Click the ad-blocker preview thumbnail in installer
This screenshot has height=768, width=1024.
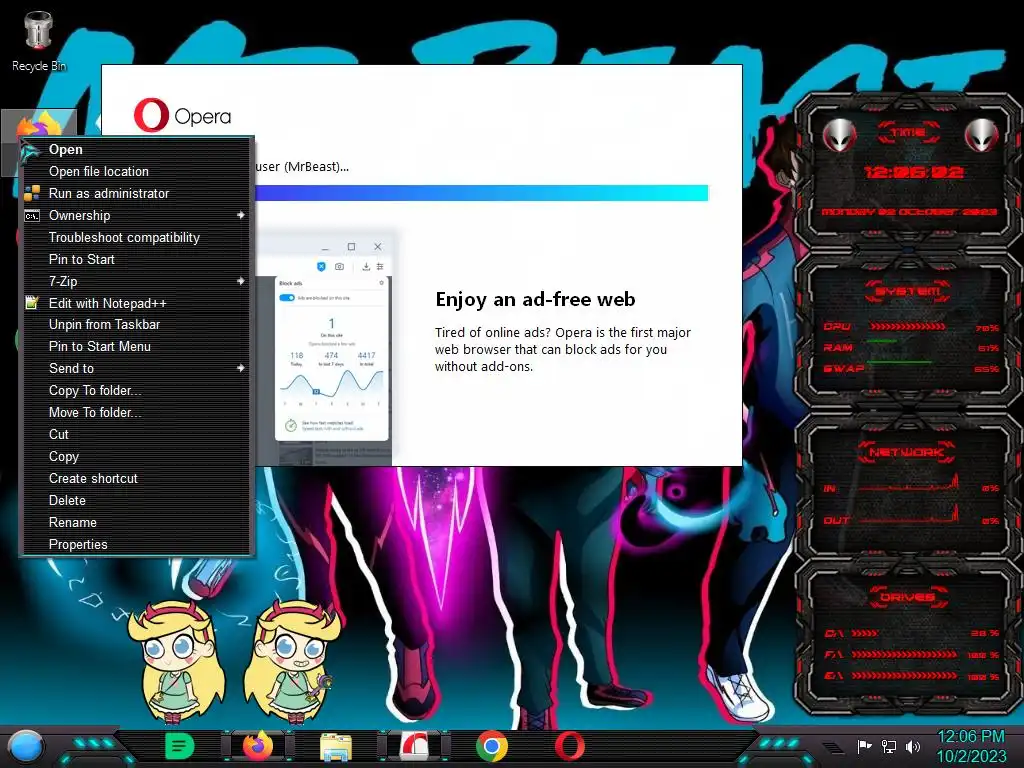[325, 348]
